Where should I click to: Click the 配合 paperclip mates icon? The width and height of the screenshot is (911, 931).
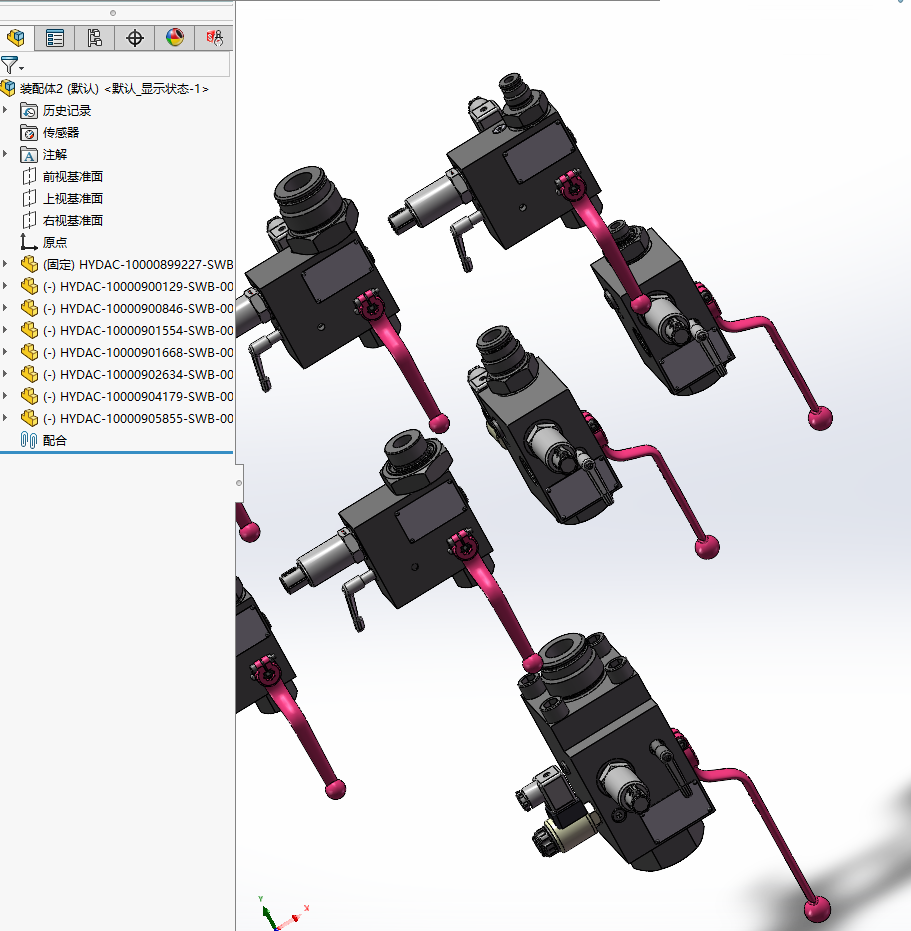29,440
